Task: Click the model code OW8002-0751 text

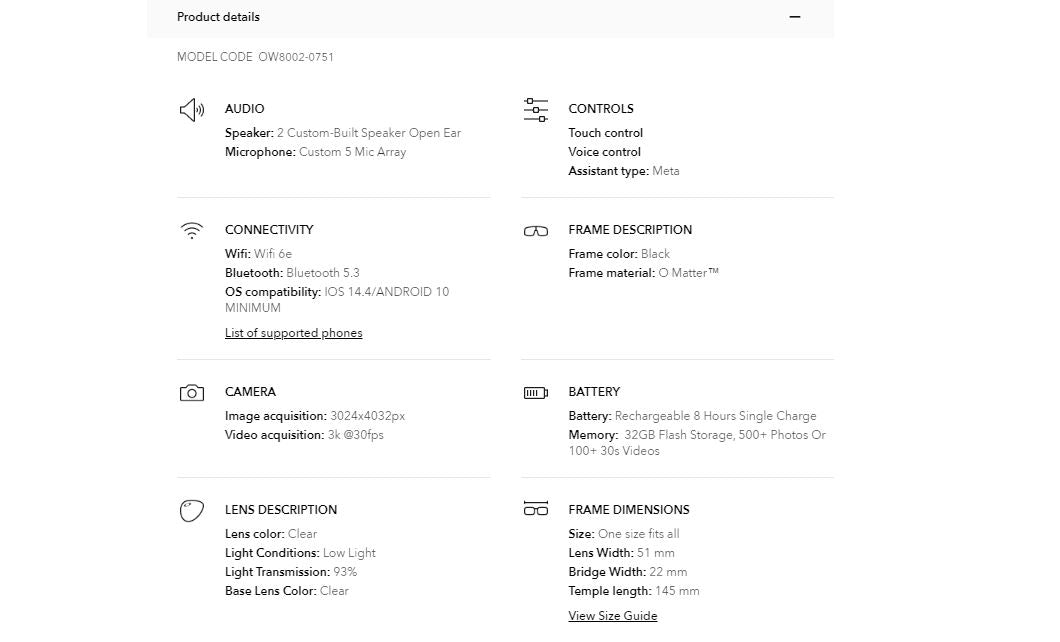Action: [296, 57]
